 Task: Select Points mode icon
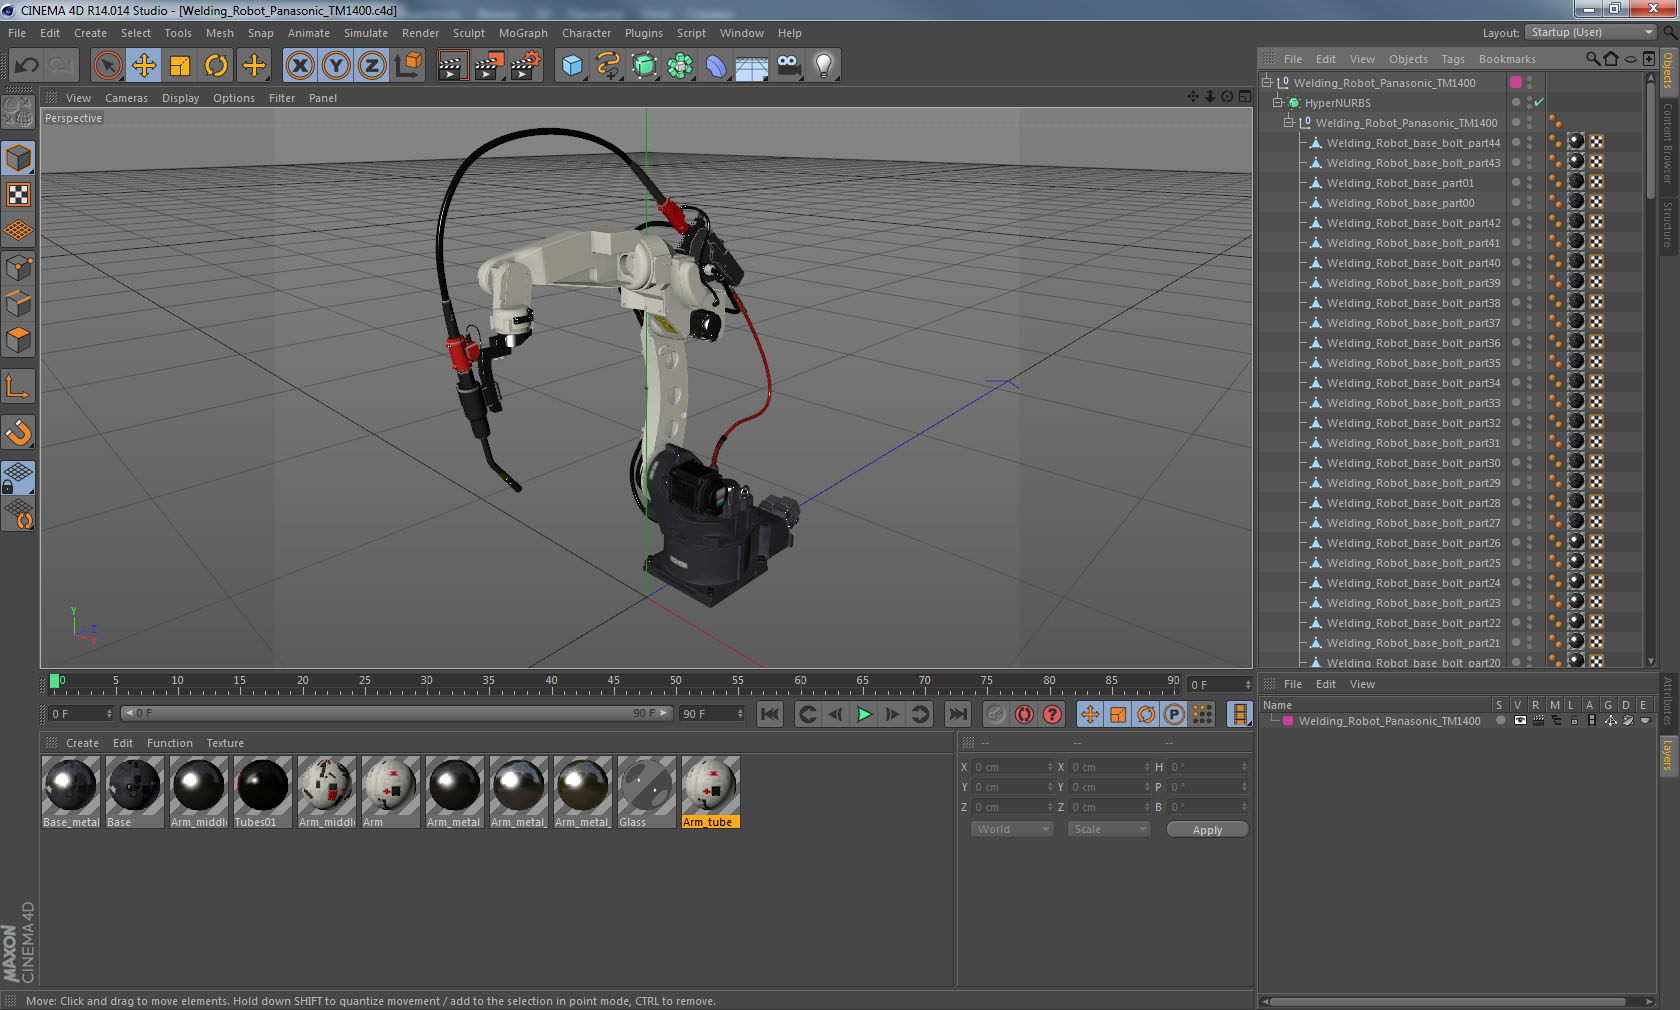tap(18, 268)
